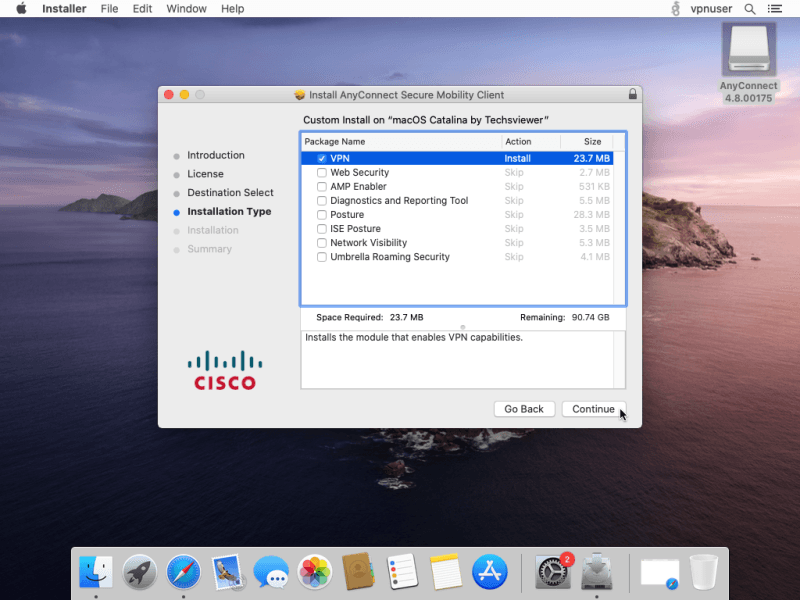Open App Store from the Dock
The image size is (800, 600).
(x=490, y=571)
